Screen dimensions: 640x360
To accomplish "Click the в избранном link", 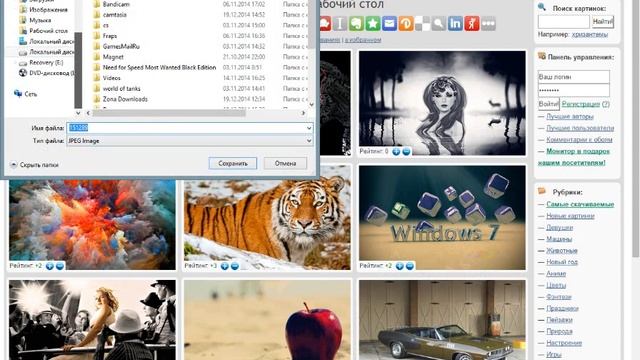I will (x=363, y=40).
